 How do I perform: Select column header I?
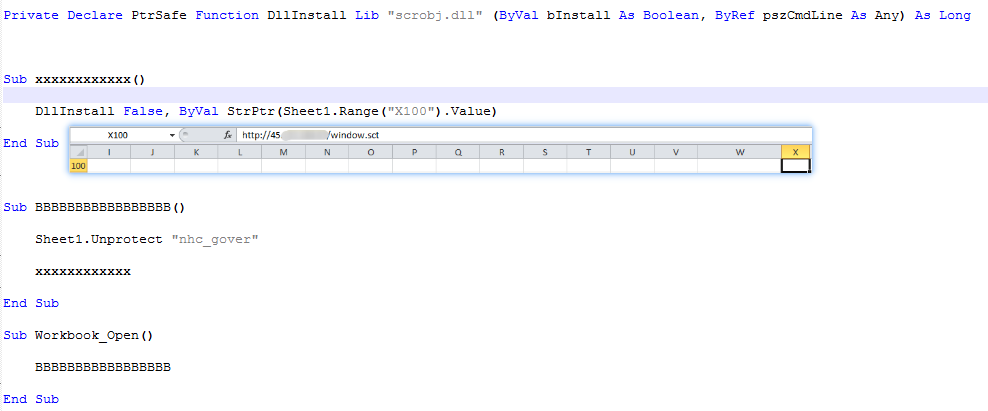click(110, 152)
